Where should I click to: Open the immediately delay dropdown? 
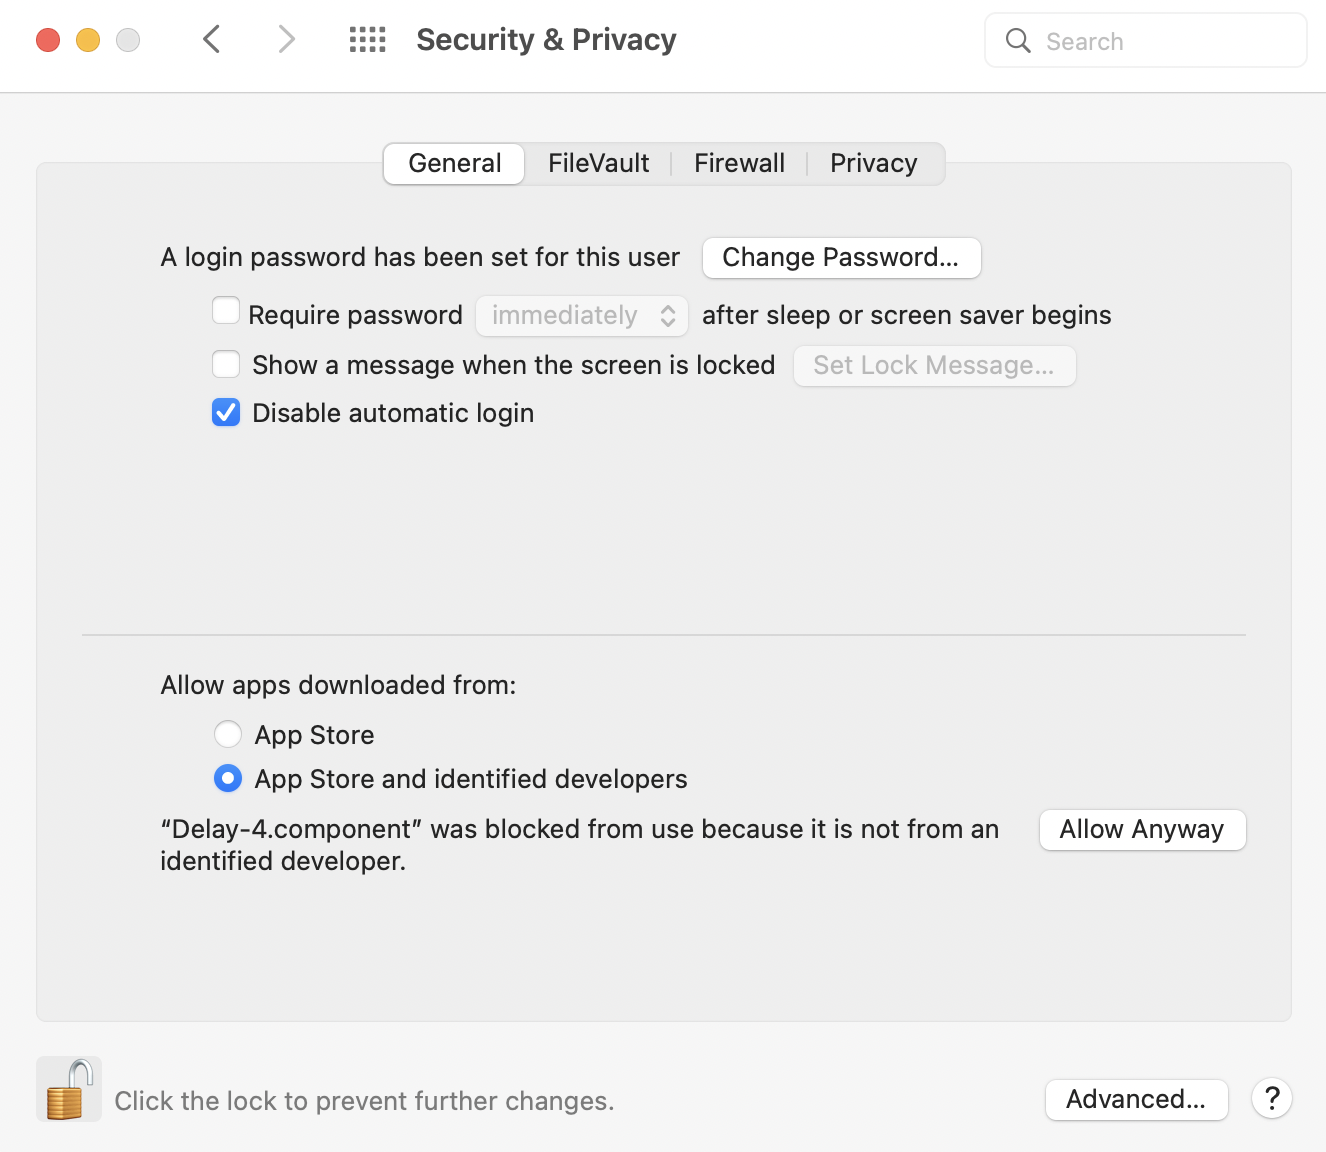point(581,316)
